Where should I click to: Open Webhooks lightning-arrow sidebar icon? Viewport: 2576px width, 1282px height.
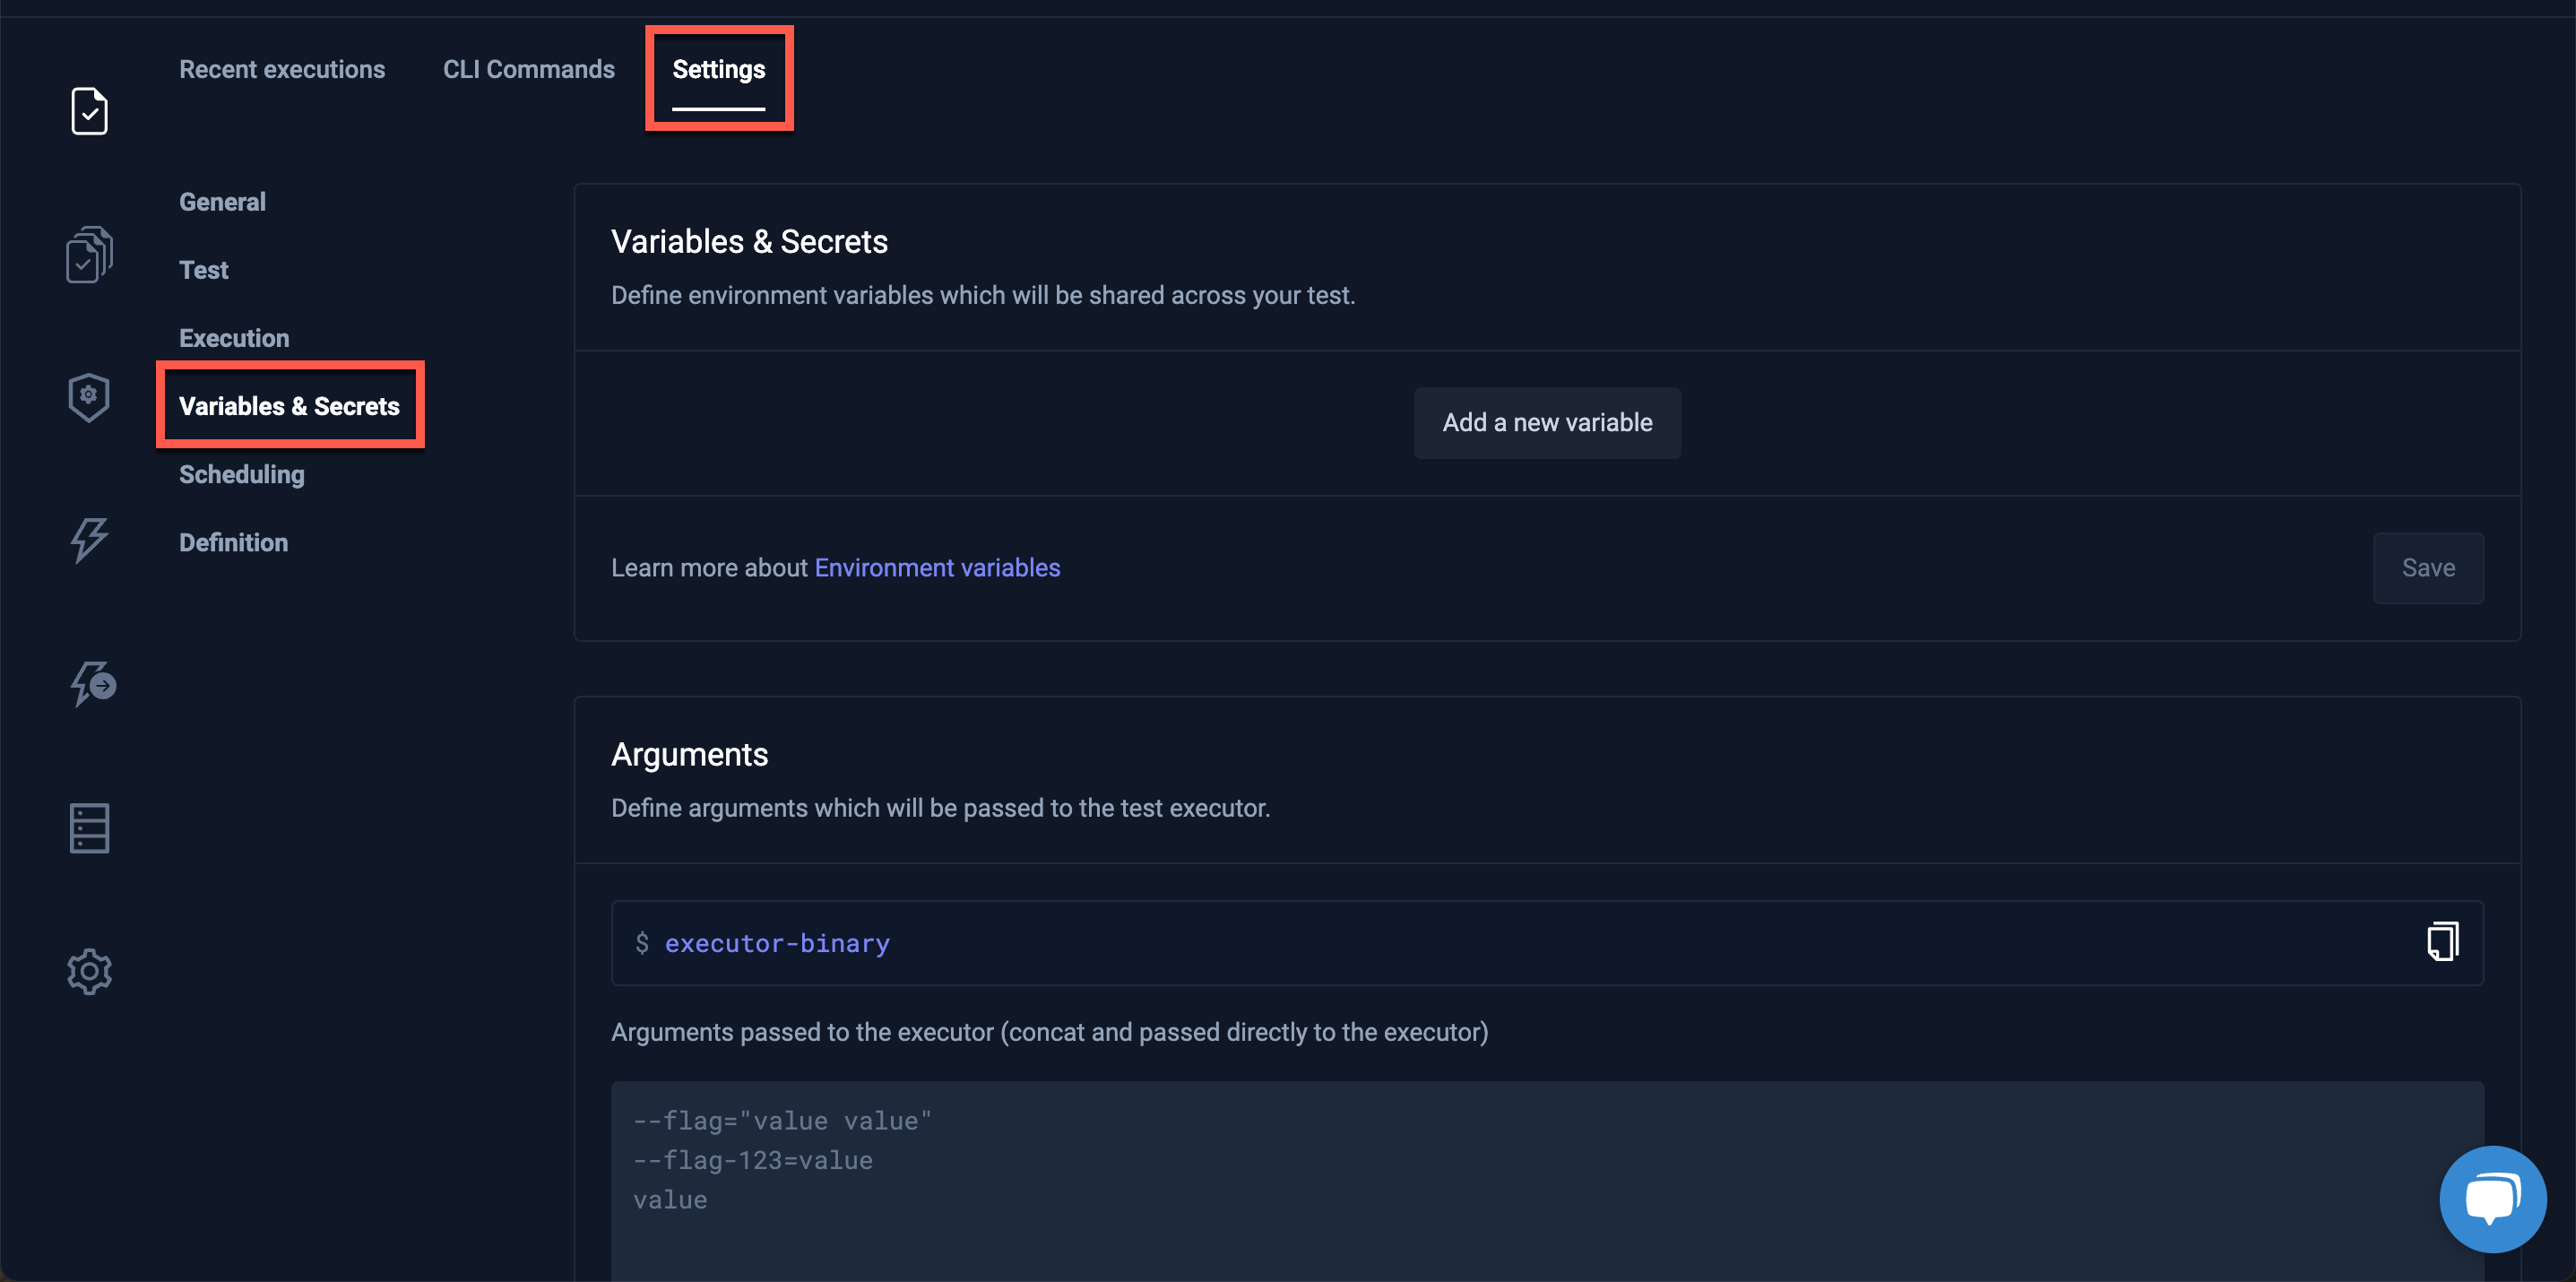(x=92, y=684)
